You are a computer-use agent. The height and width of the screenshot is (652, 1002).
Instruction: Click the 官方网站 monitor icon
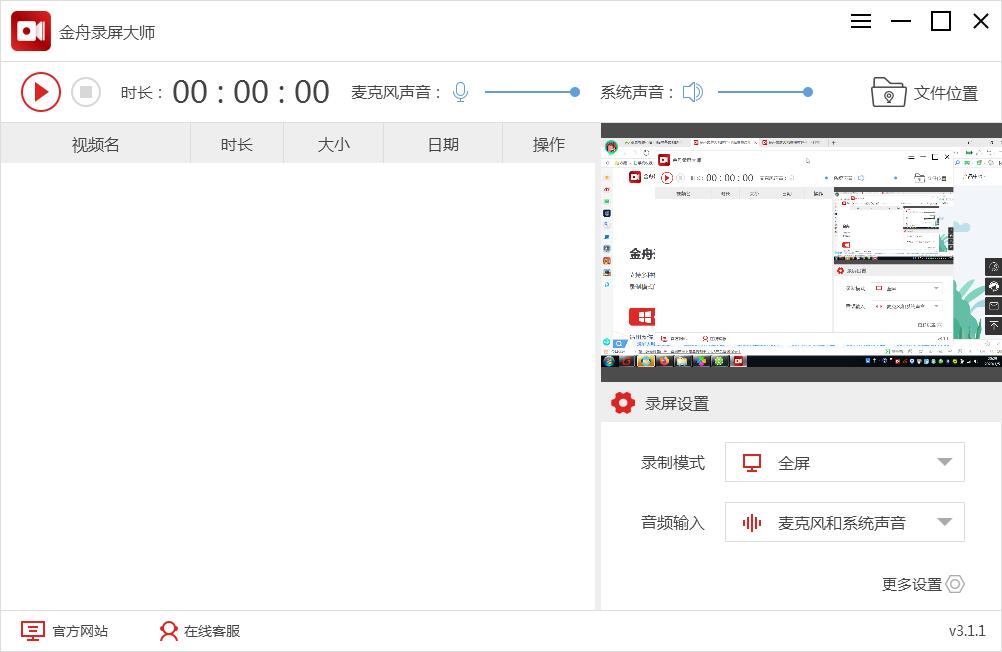(33, 631)
